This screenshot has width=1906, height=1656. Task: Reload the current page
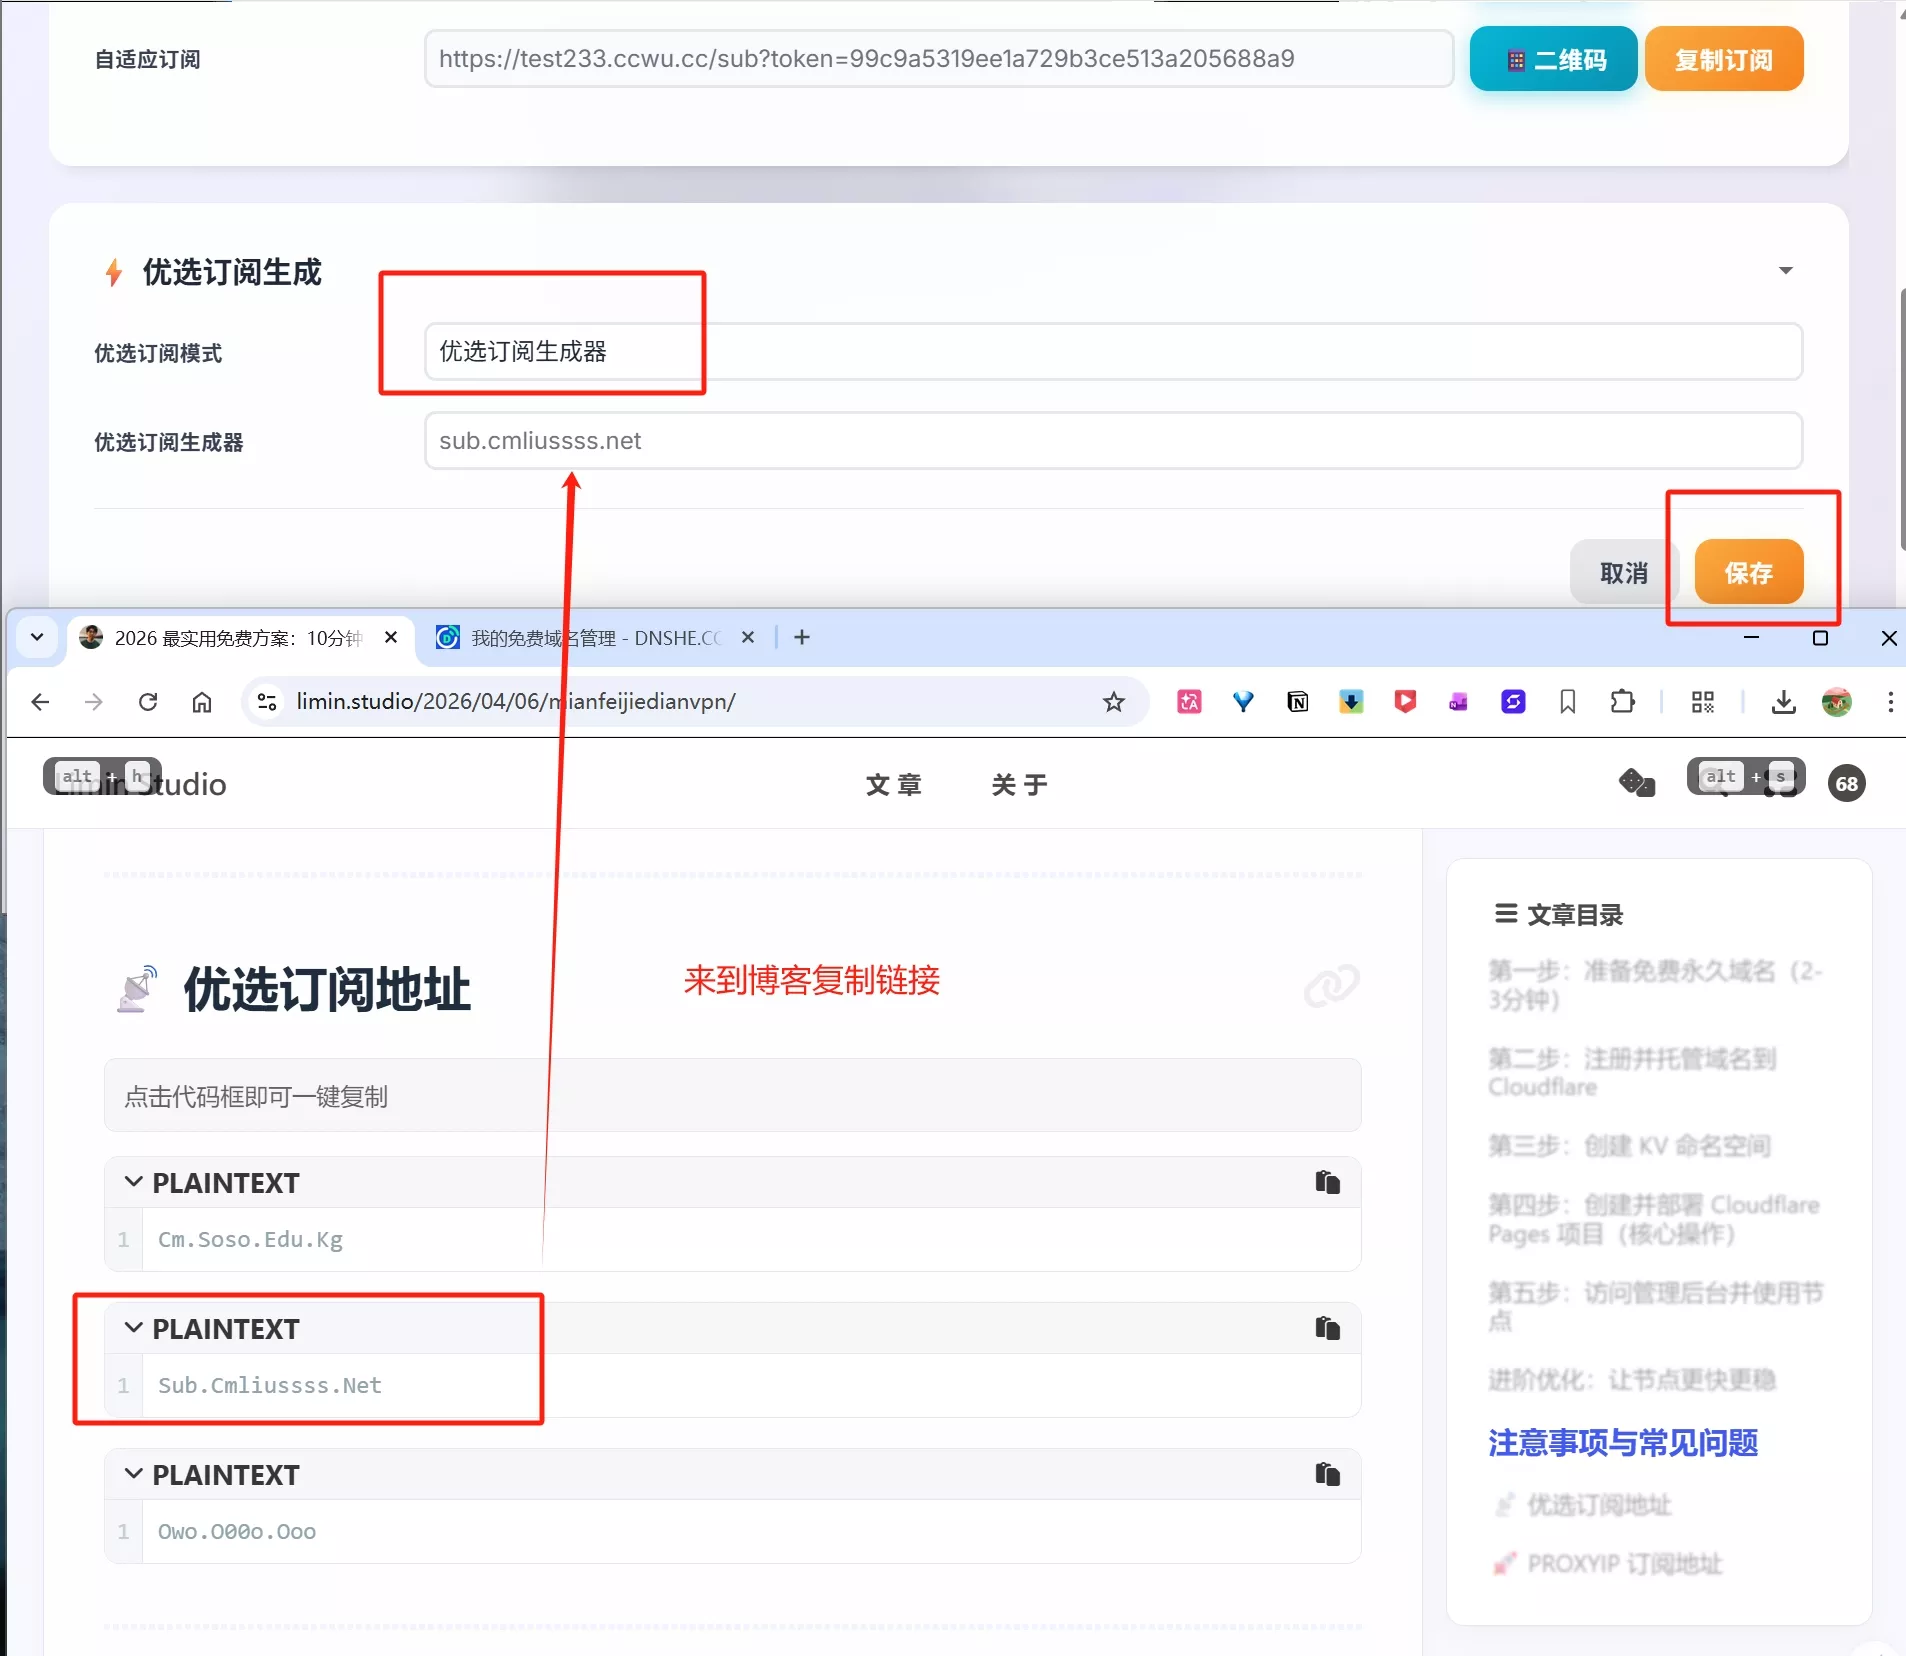tap(148, 702)
